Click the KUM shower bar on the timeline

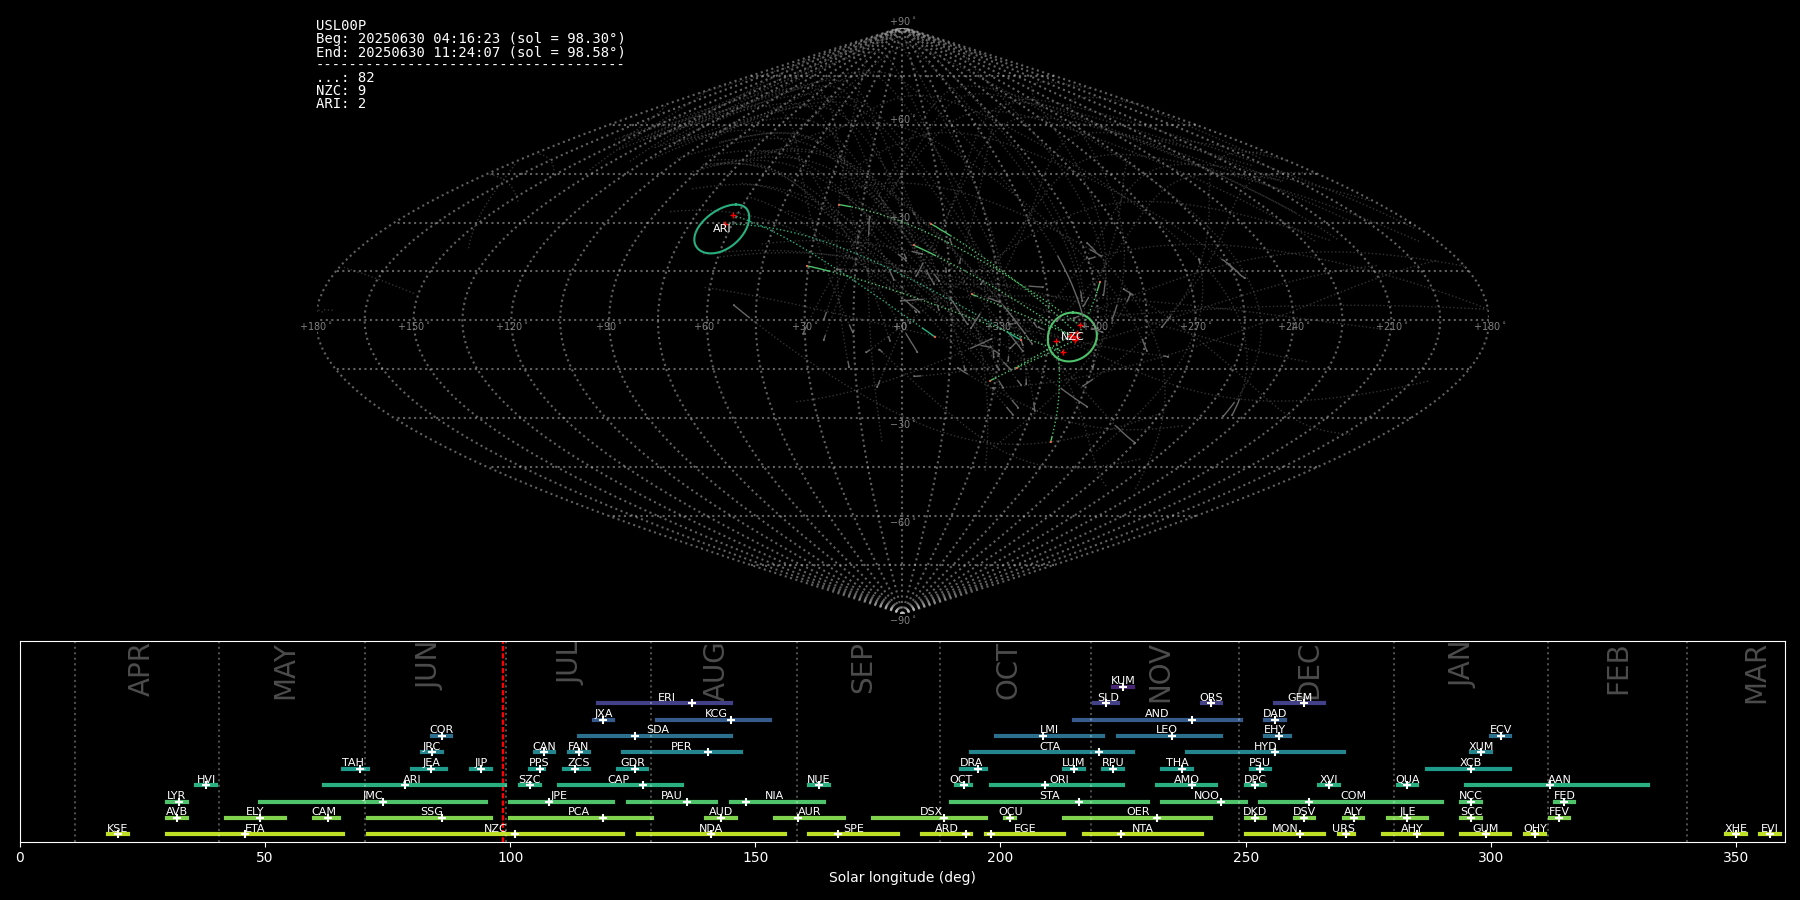click(1123, 687)
